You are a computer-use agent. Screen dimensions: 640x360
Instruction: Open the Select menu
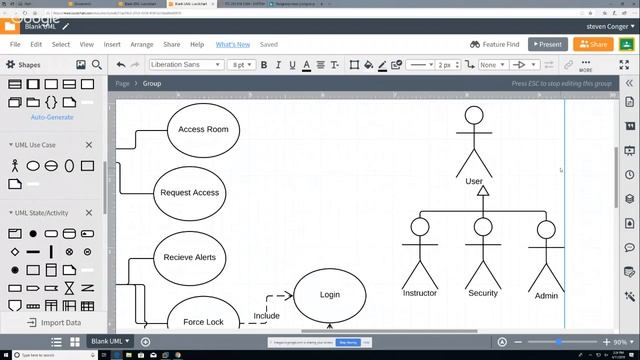(x=60, y=44)
